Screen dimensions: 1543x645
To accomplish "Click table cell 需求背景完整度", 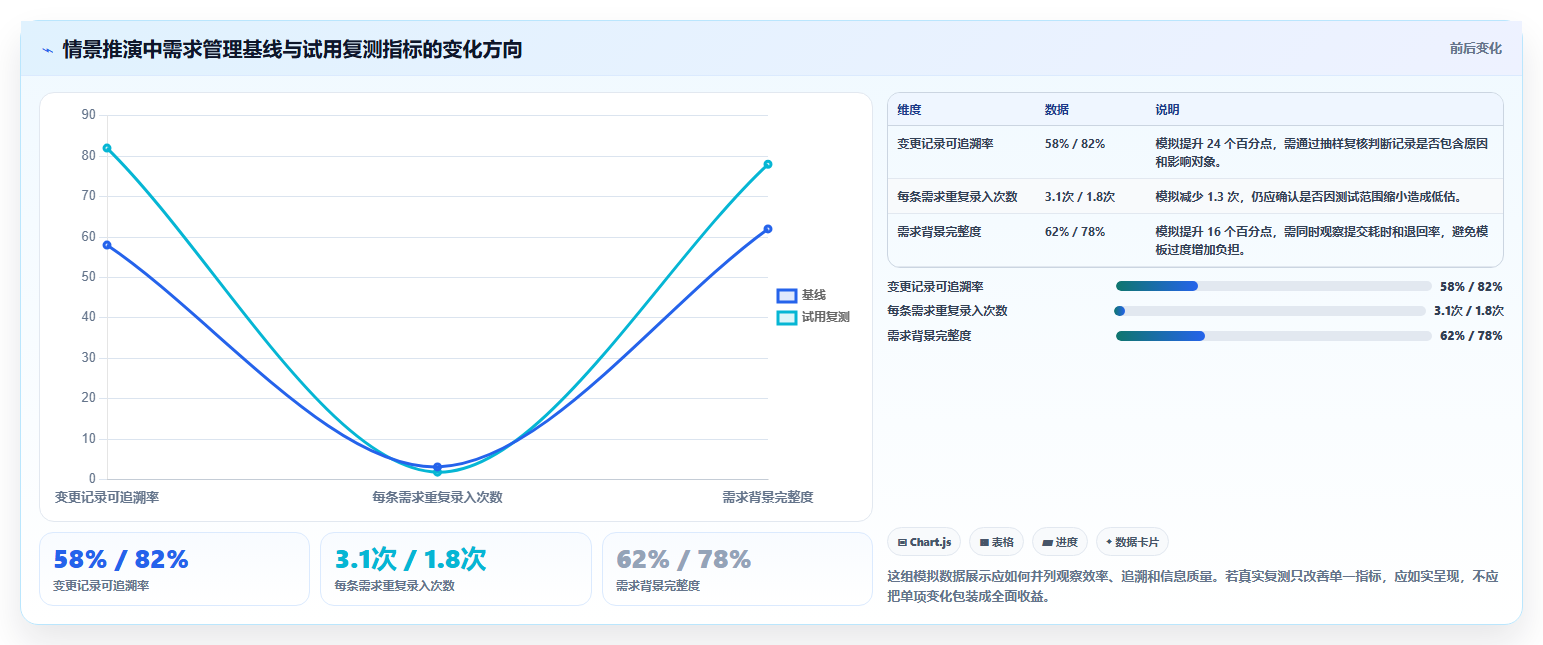I will point(939,232).
